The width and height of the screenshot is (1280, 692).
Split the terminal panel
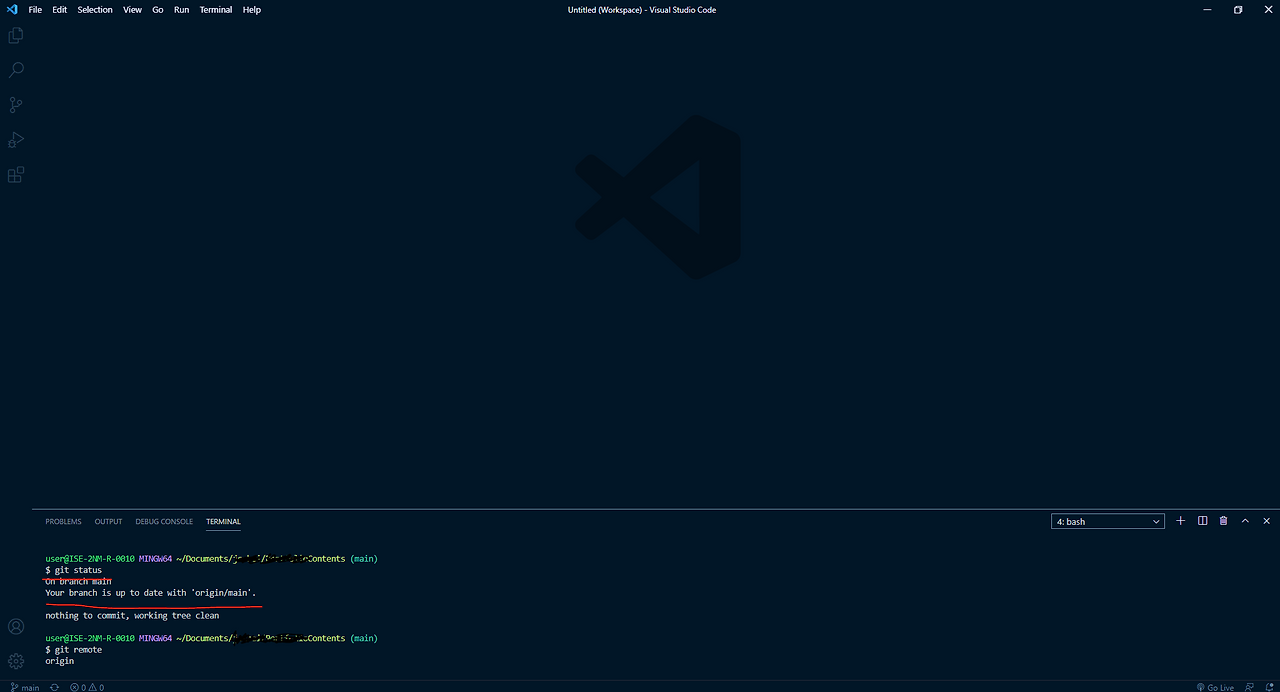(1202, 520)
